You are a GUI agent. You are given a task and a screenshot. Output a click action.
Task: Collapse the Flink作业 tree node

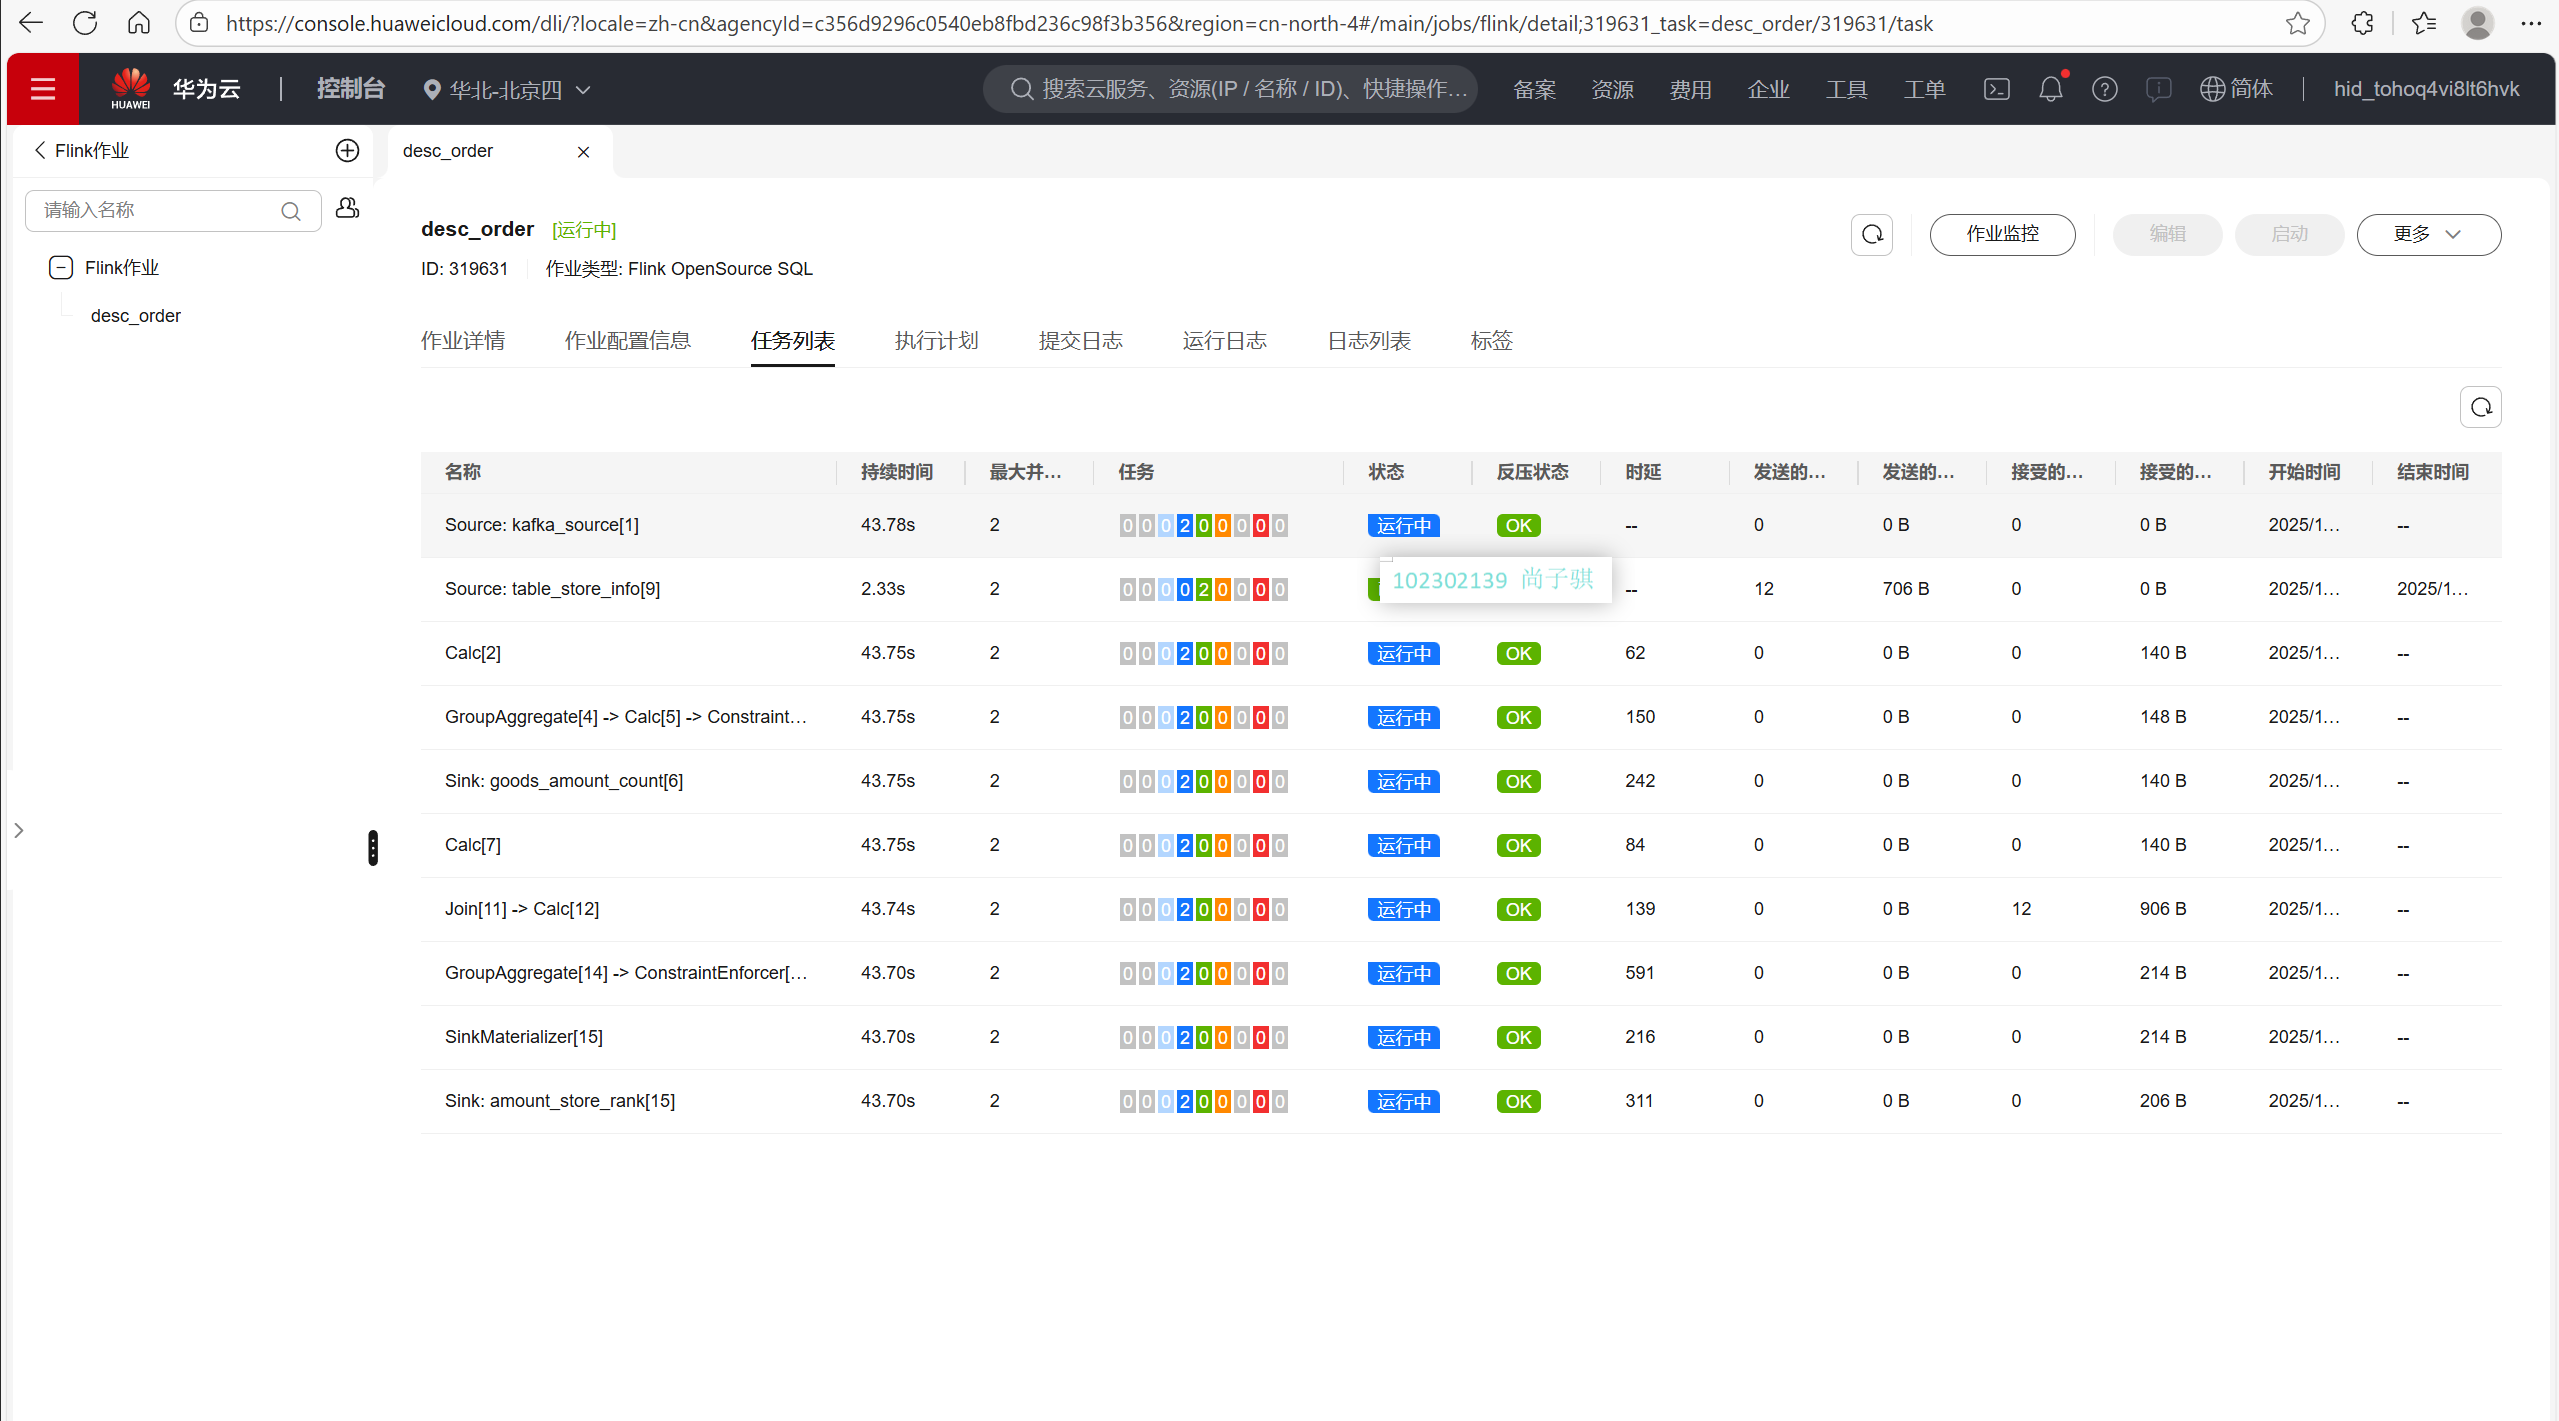[x=61, y=267]
